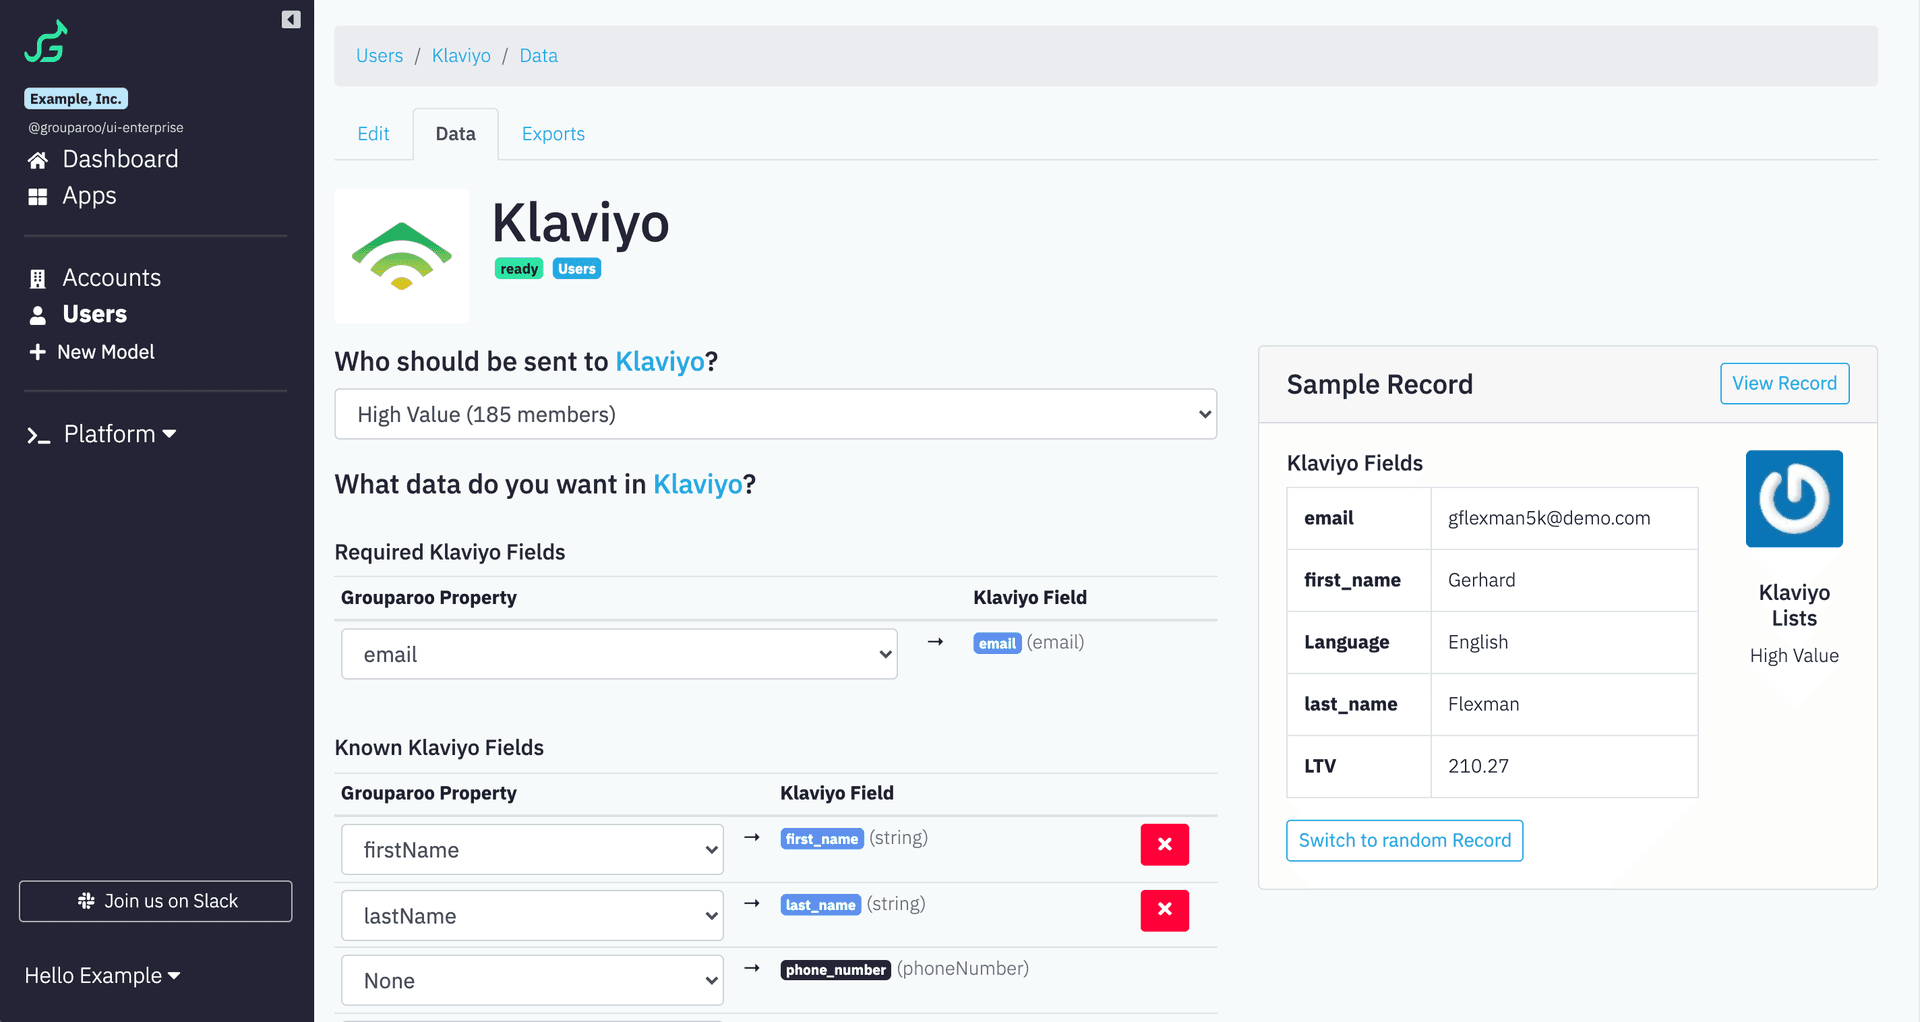Image resolution: width=1920 pixels, height=1022 pixels.
Task: Remove the lastName mapping row
Action: 1165,911
